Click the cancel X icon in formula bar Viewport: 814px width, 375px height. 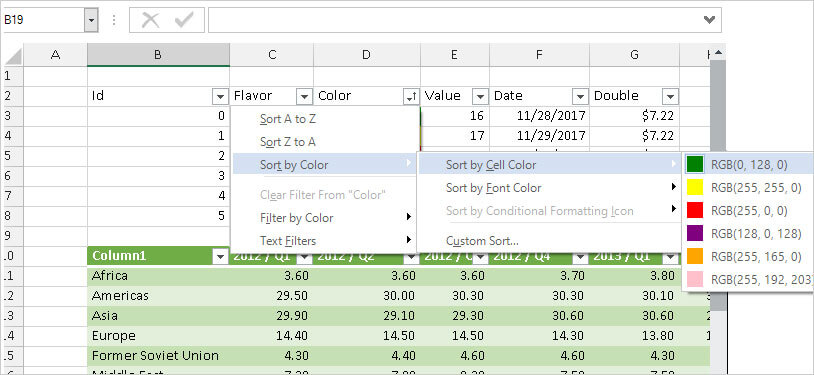click(x=151, y=20)
